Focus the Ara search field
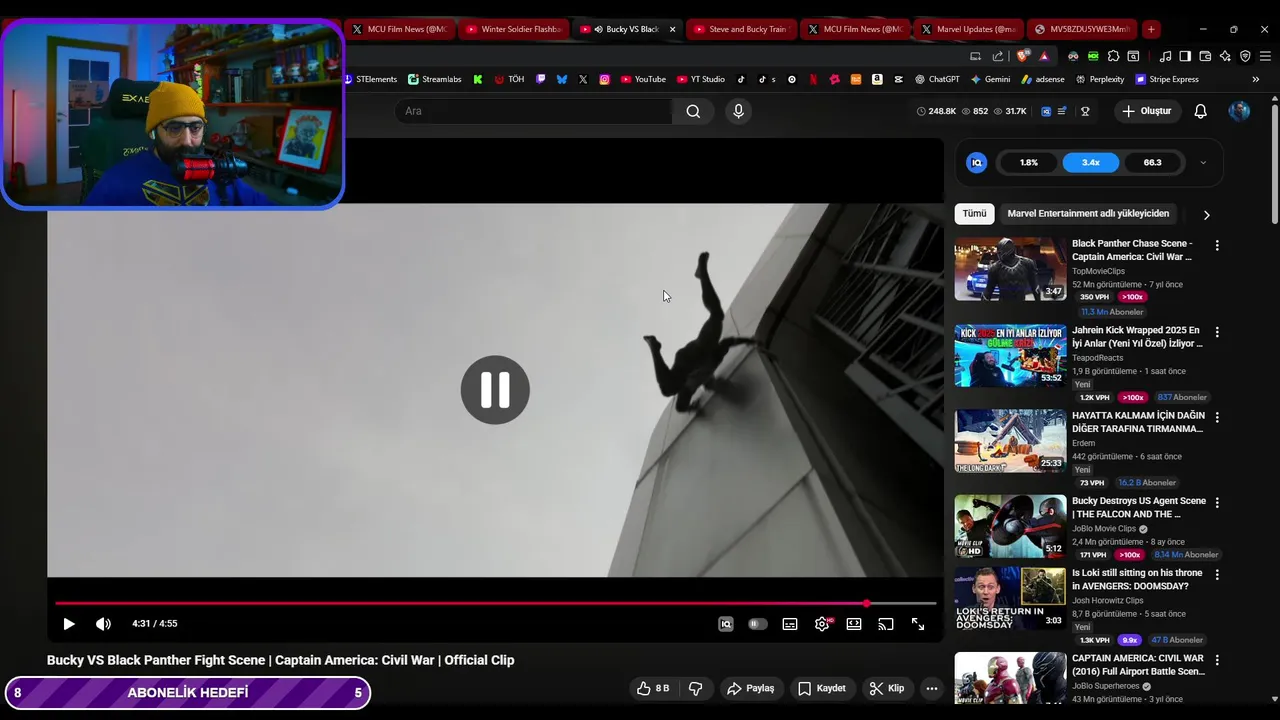Viewport: 1280px width, 720px height. coord(533,111)
